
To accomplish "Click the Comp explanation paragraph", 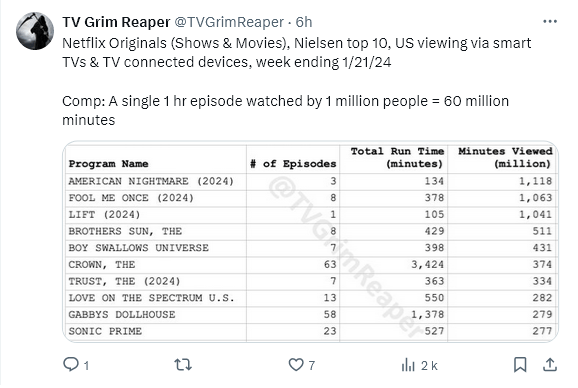I will (x=285, y=111).
